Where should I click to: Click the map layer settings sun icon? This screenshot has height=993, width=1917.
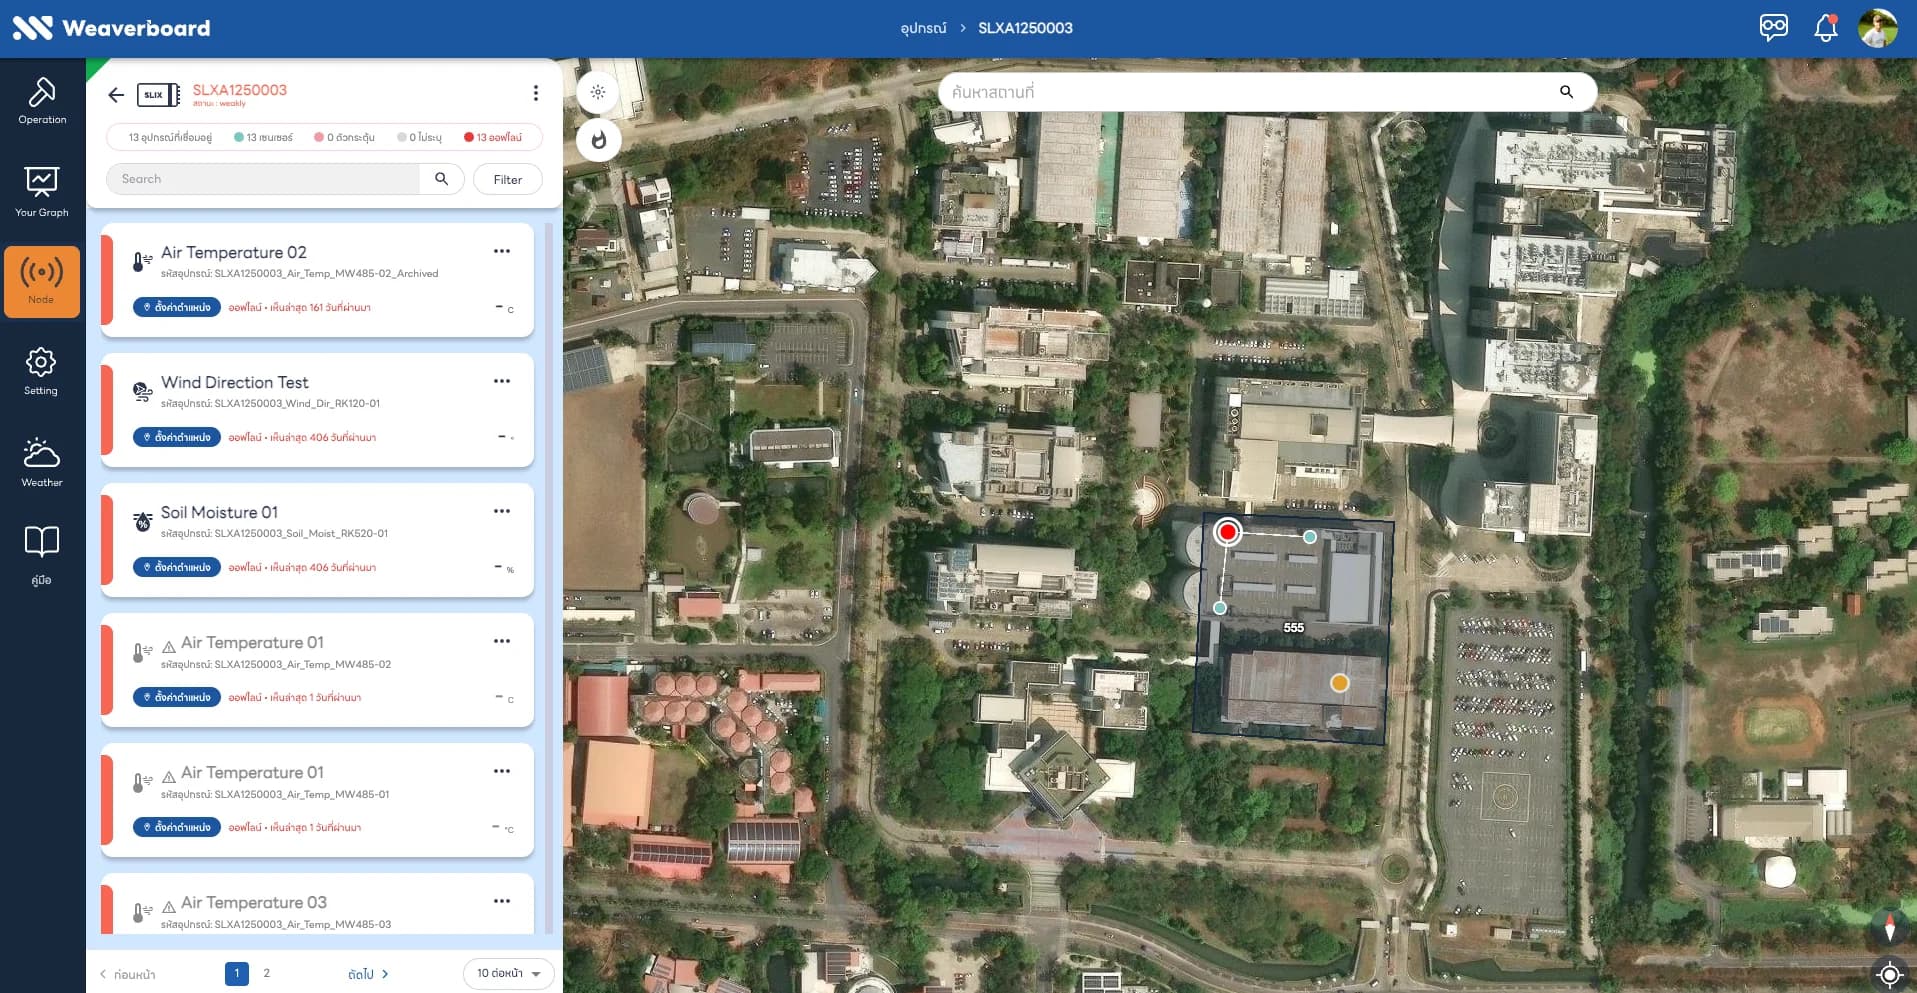(x=598, y=92)
